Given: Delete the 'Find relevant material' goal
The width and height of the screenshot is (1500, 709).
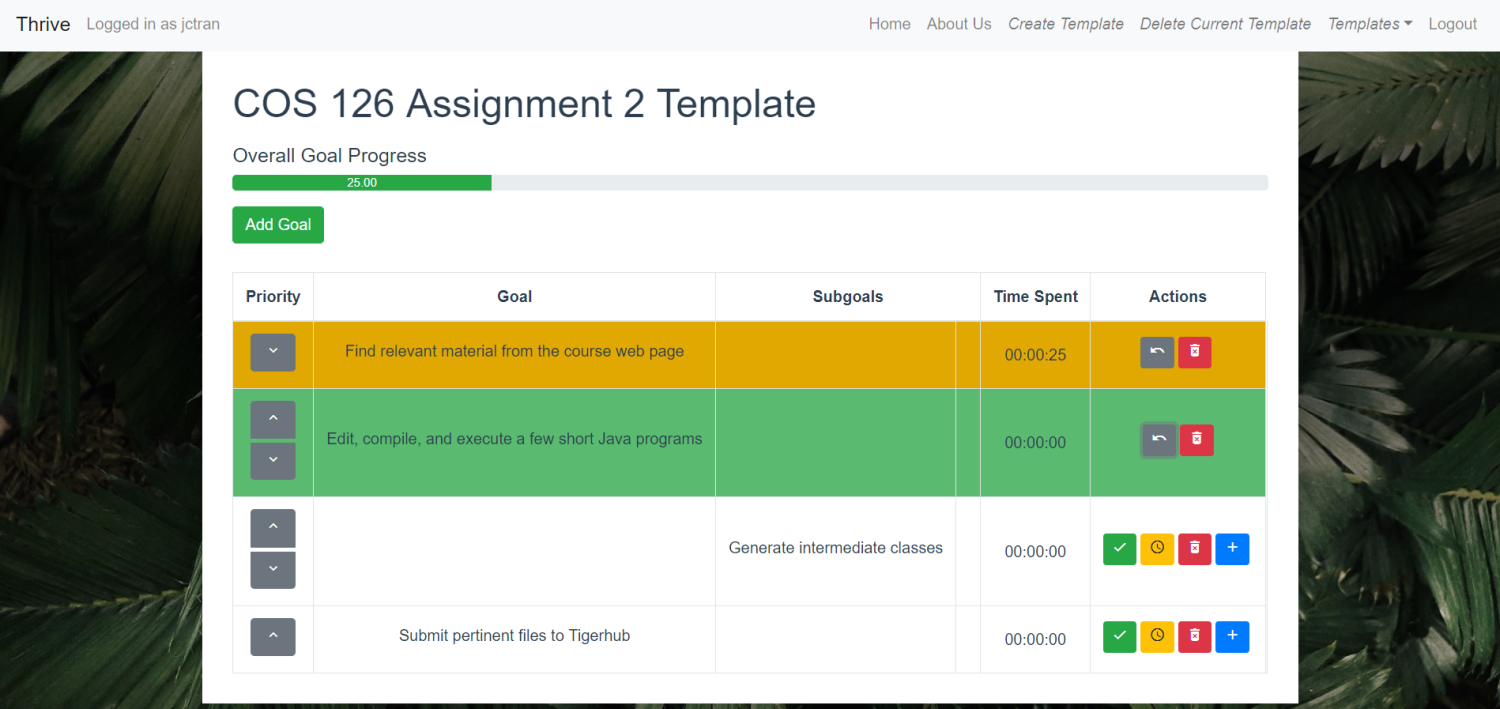Looking at the screenshot, I should (x=1194, y=352).
